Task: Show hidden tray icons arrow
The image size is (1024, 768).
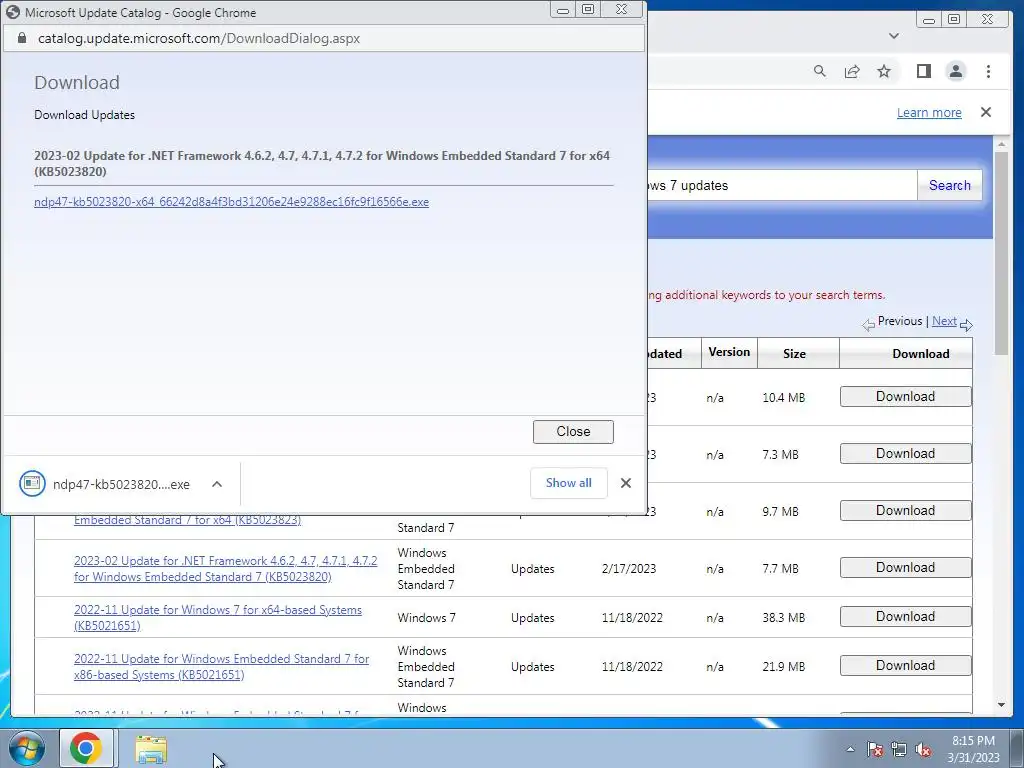Action: pyautogui.click(x=850, y=749)
